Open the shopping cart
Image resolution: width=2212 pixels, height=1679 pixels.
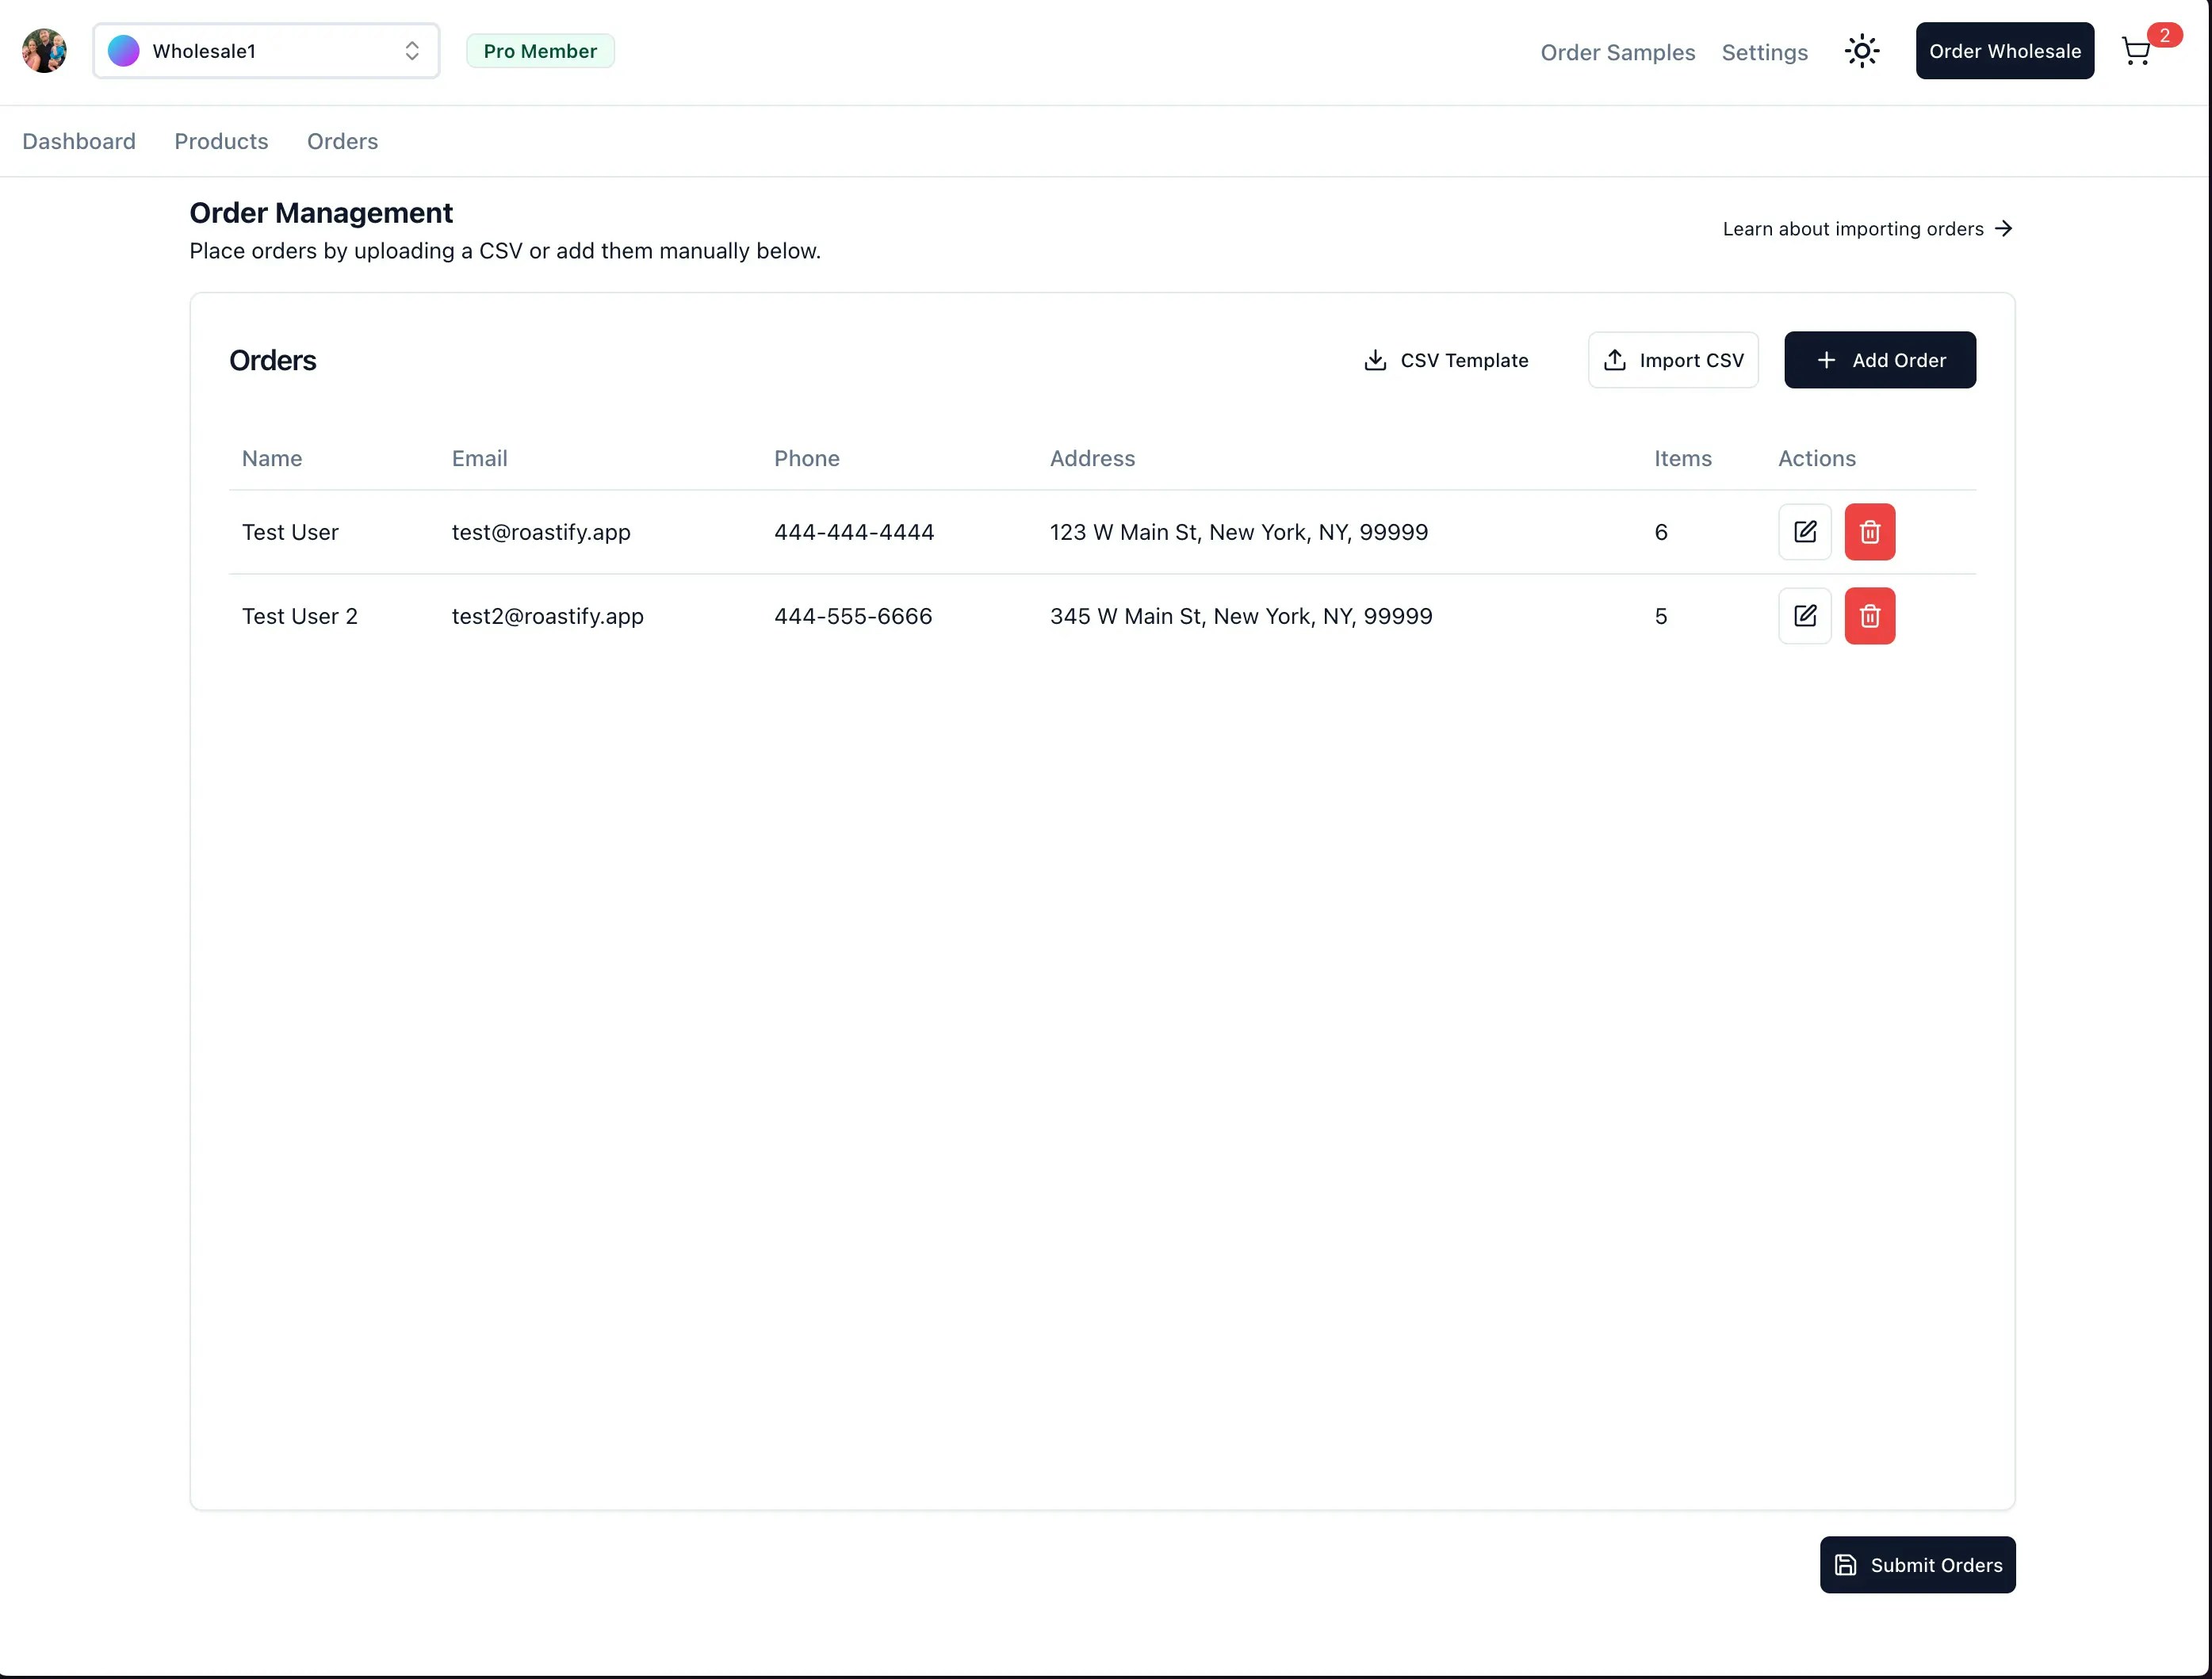2135,51
